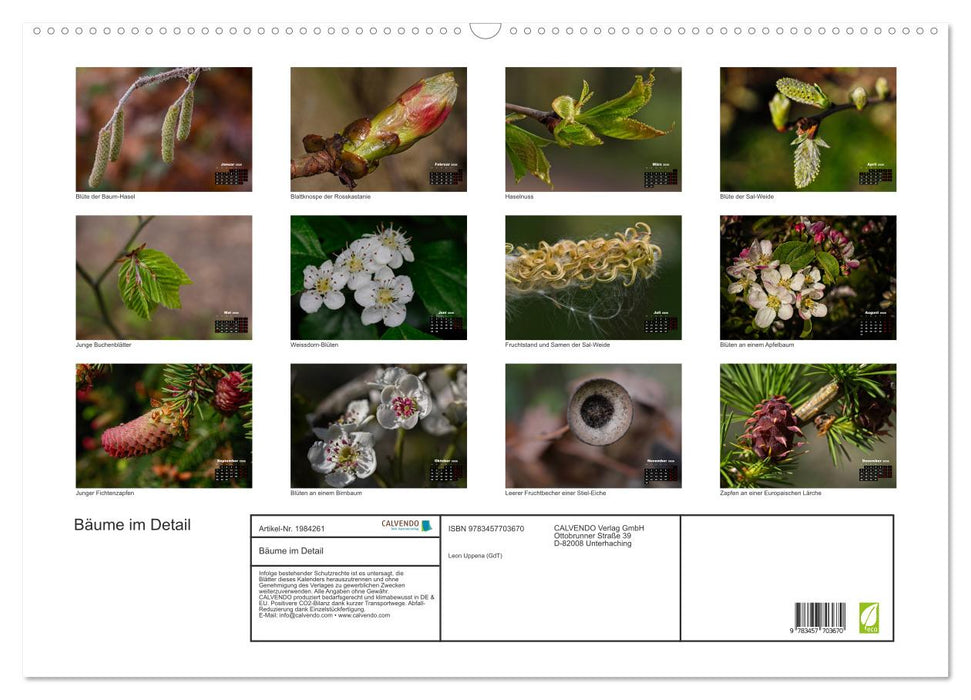
Task: Click the green eco leaf logo
Action: pos(869,617)
